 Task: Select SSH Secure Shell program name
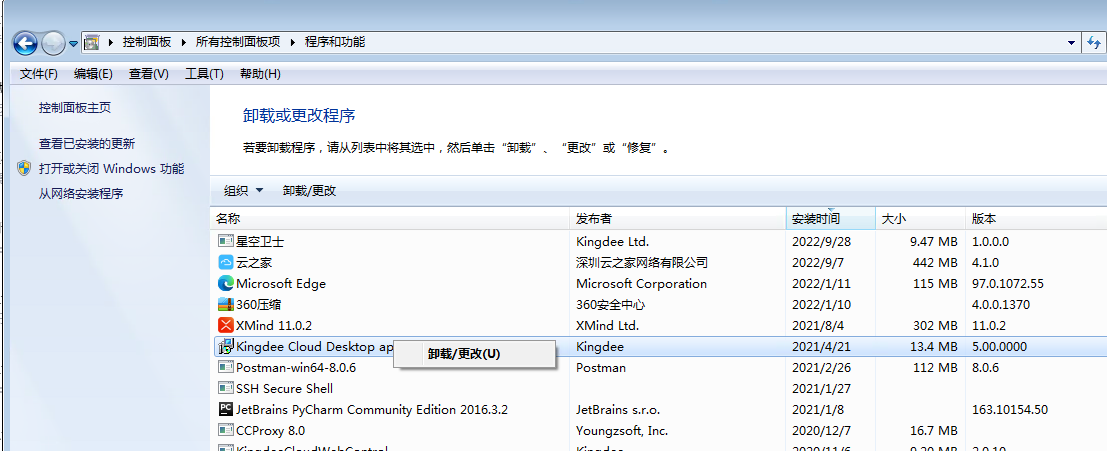[285, 388]
